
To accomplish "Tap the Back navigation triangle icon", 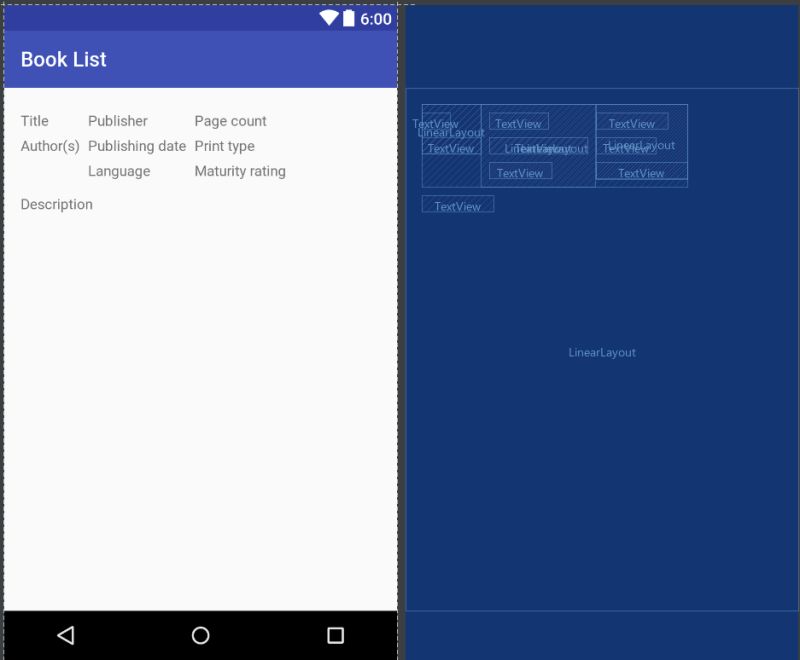I will click(x=64, y=633).
